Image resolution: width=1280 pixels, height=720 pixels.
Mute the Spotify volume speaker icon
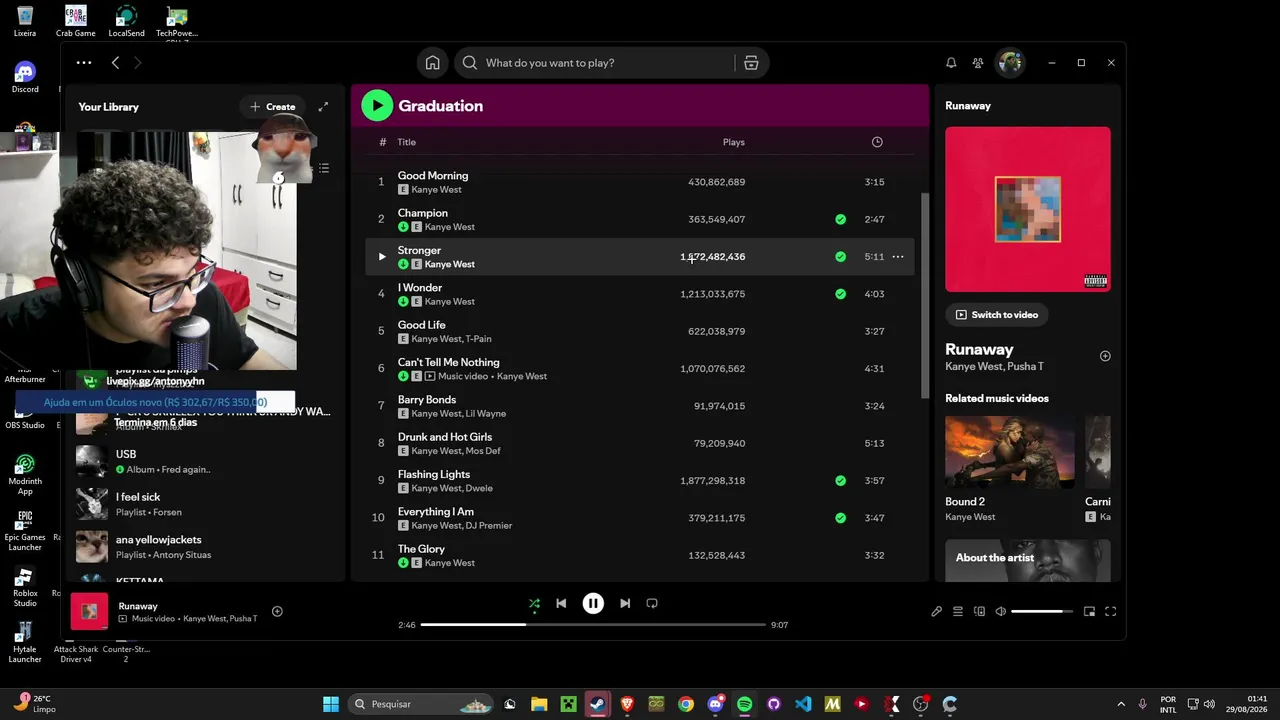[x=1000, y=612]
